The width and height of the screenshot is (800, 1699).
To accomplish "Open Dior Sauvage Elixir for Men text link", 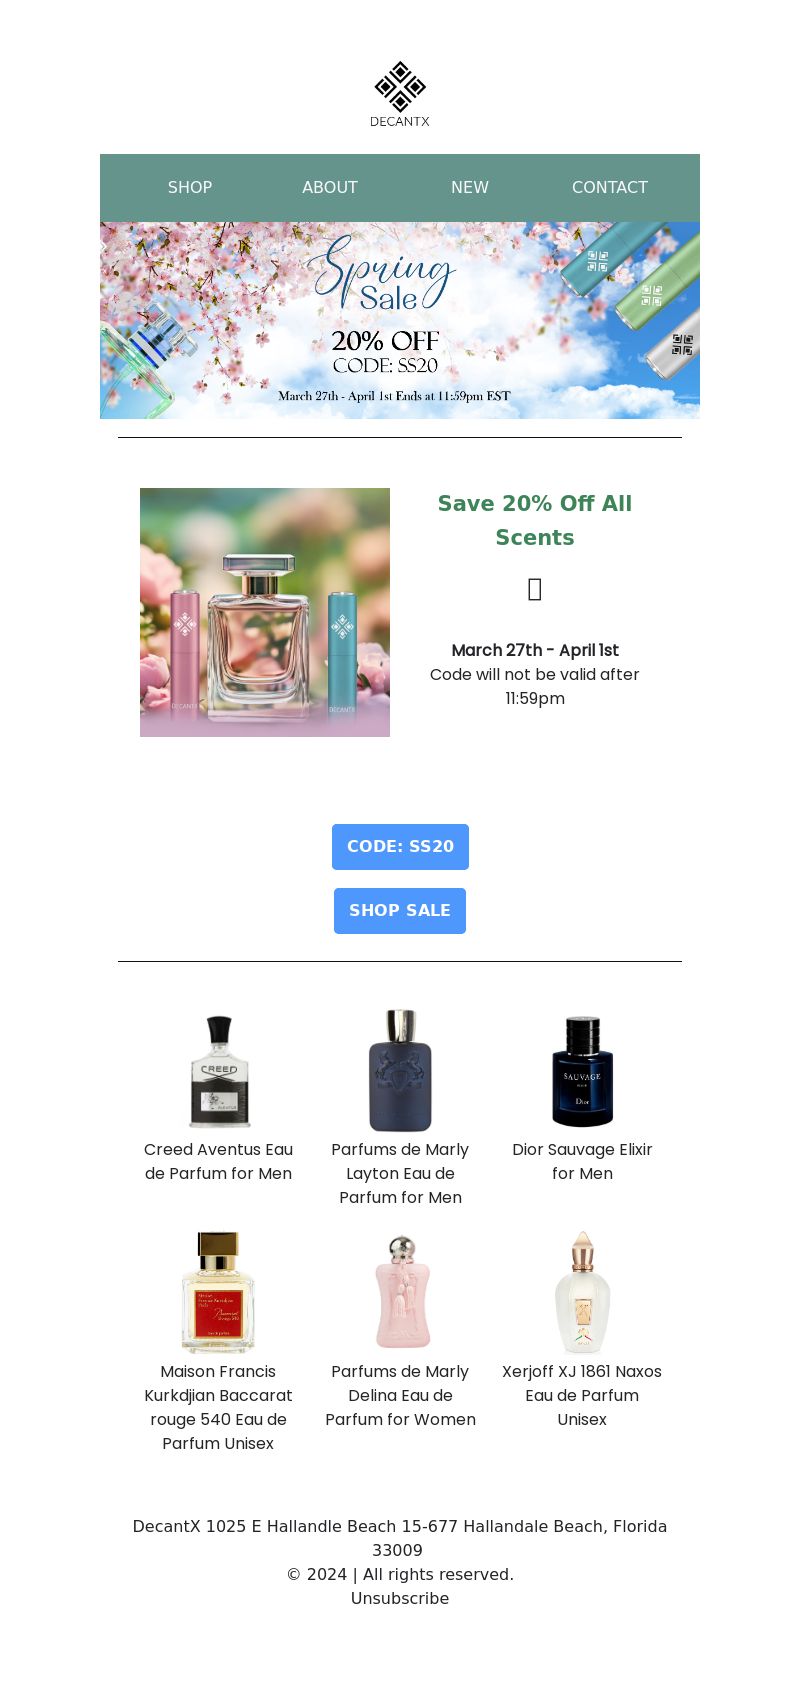I will click(582, 1162).
